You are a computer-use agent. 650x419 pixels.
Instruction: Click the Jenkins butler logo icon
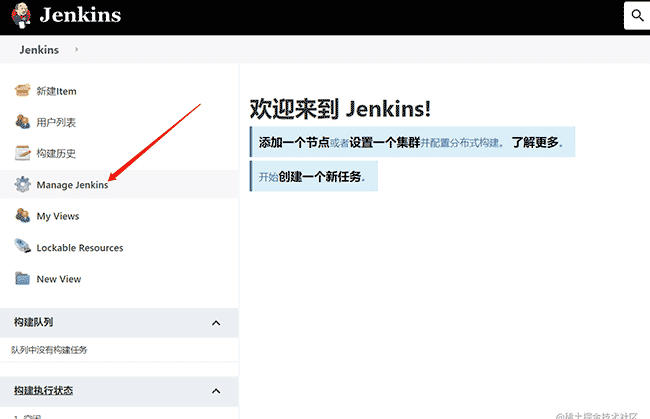point(21,15)
